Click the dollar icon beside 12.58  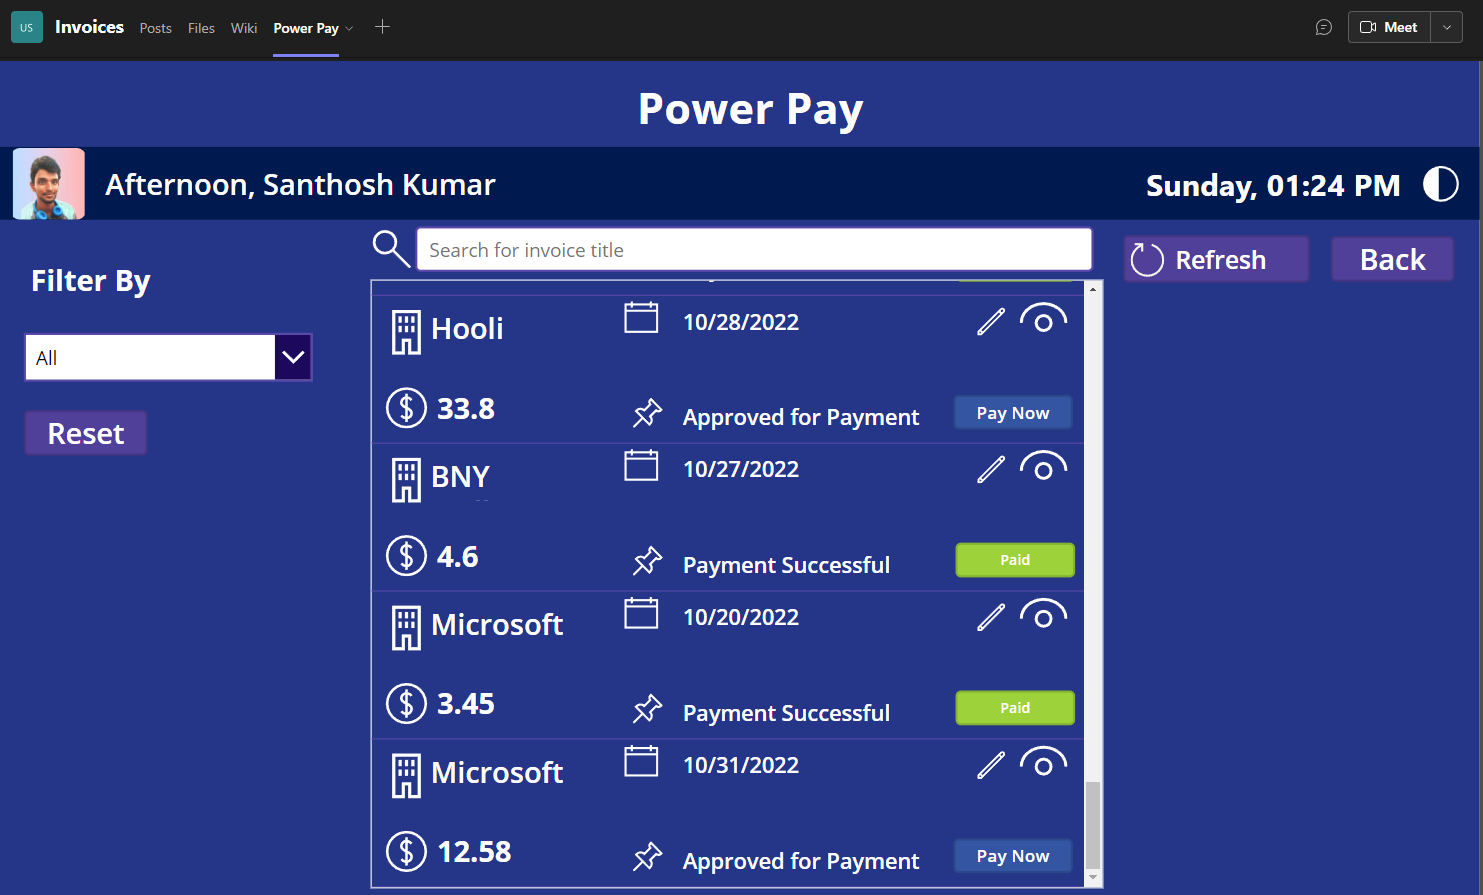coord(407,852)
